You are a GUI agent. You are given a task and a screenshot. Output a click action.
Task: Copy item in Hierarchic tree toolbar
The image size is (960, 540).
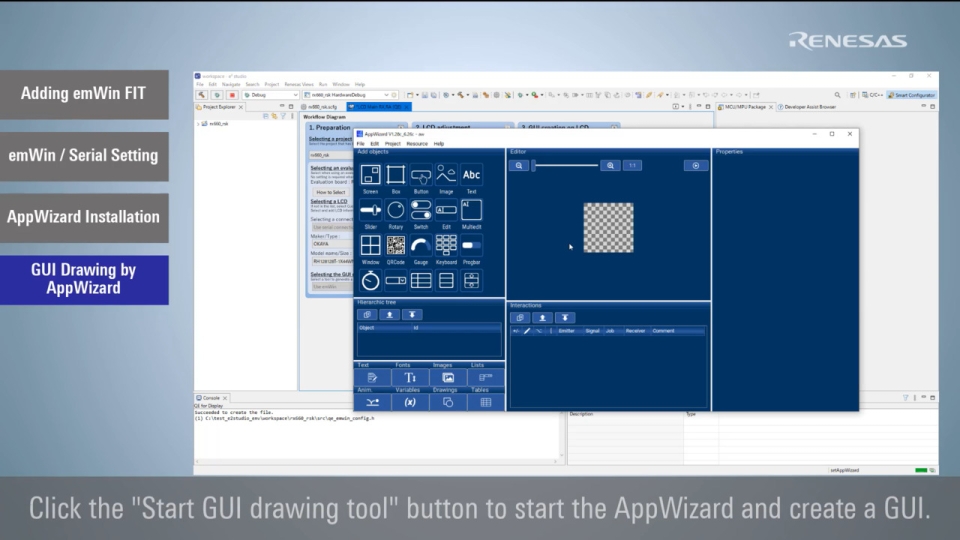(367, 315)
